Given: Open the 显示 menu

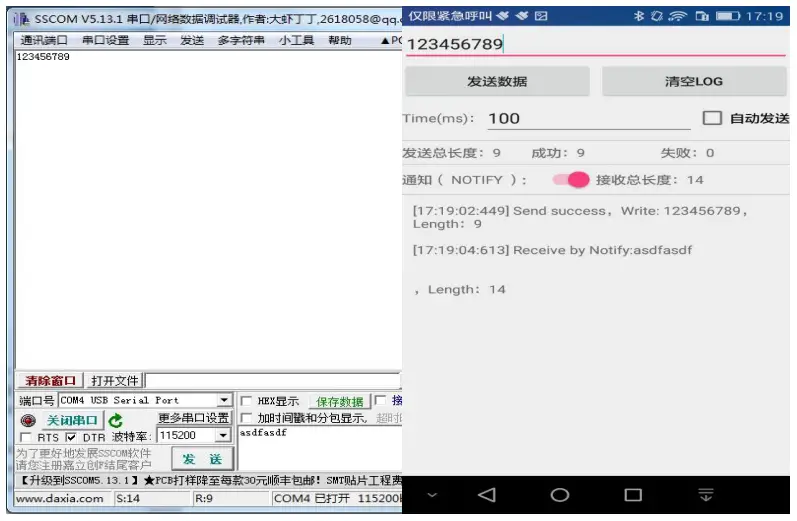Looking at the screenshot, I should tap(155, 40).
